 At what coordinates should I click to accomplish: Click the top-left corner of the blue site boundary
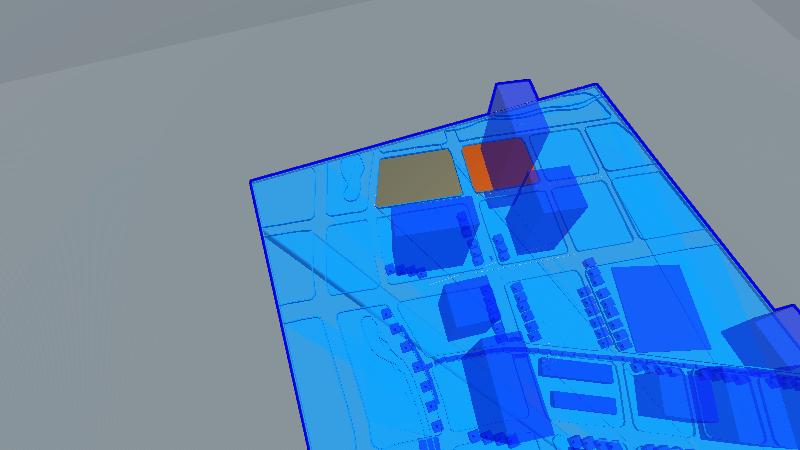tap(252, 183)
